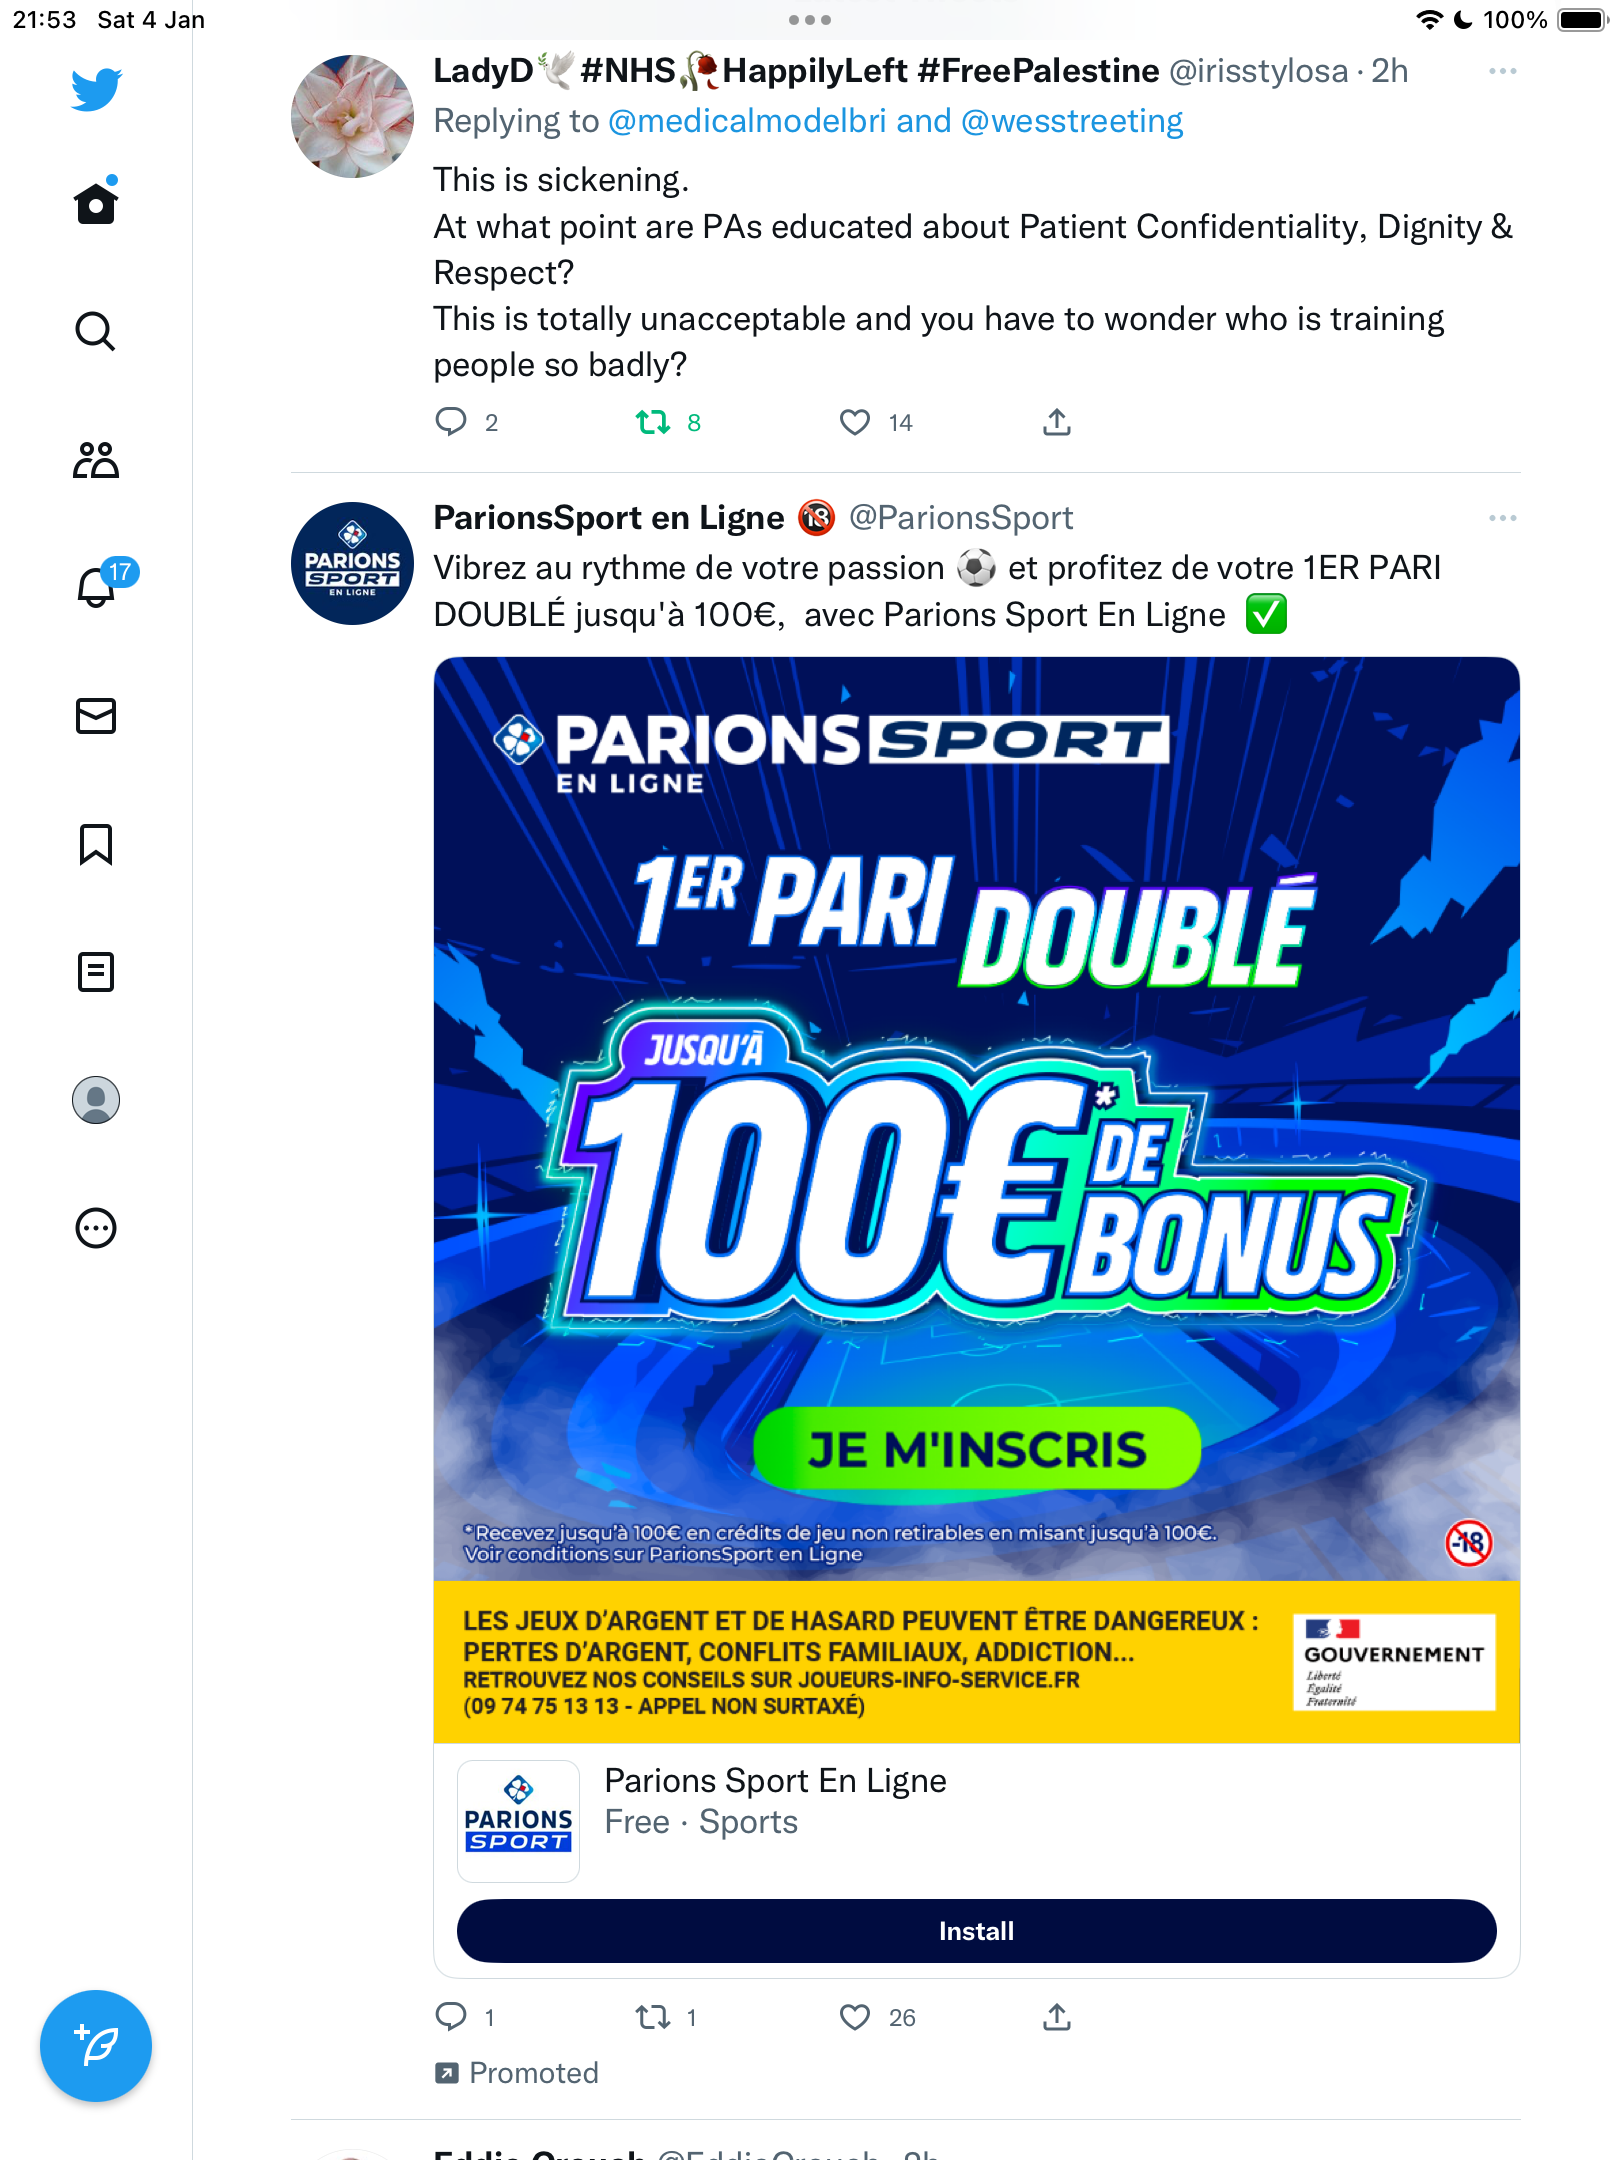Toggle retweet on LadyD's reply
Viewport: 1620px width, 2160px height.
(653, 422)
